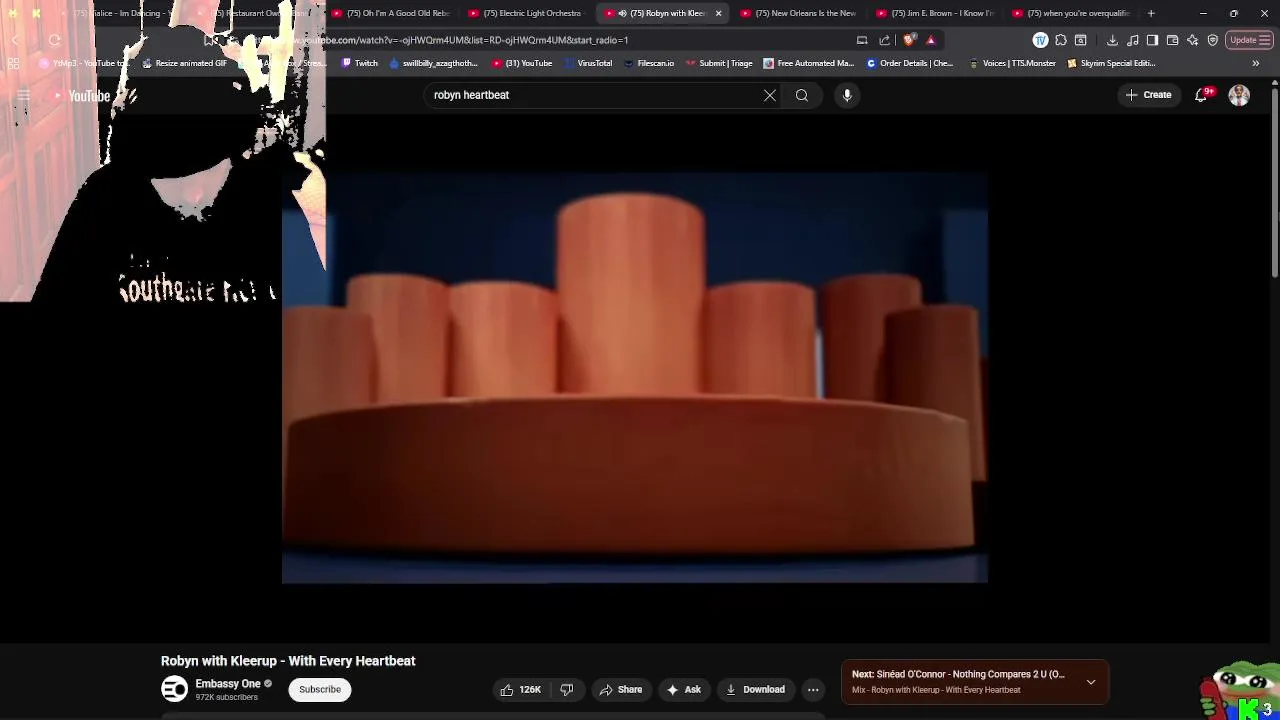Click the bookmark-page icon beside extensions
The height and width of the screenshot is (720, 1280).
(x=1081, y=40)
